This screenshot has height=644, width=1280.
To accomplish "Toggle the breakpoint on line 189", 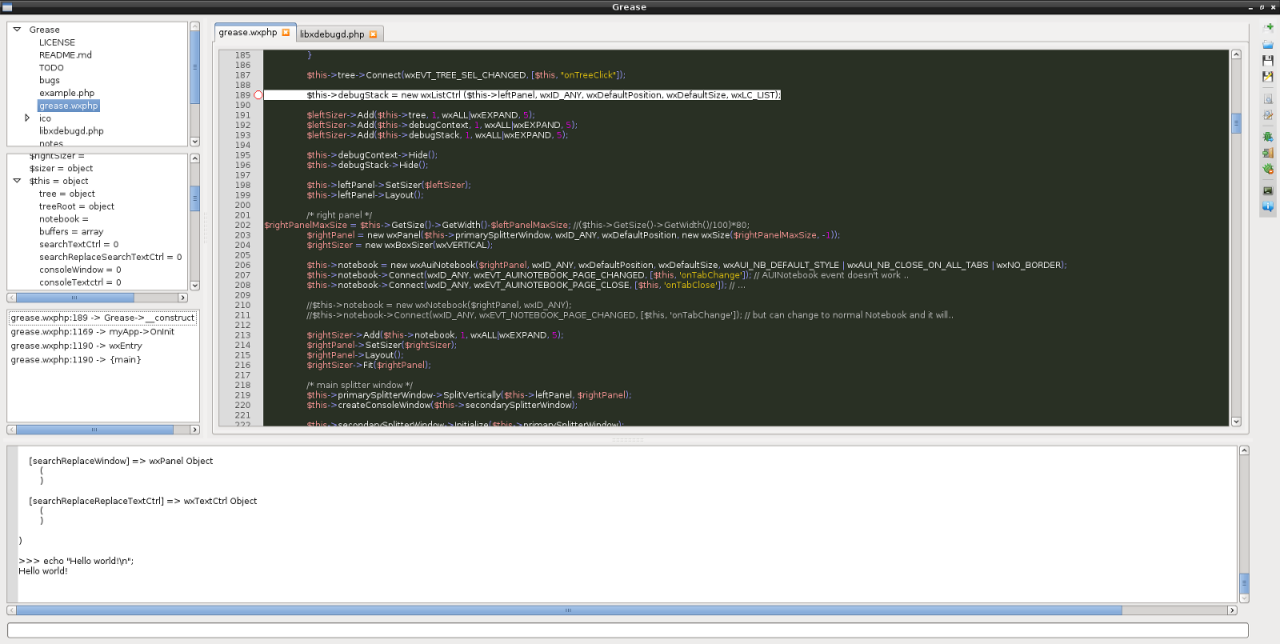I will tap(258, 94).
